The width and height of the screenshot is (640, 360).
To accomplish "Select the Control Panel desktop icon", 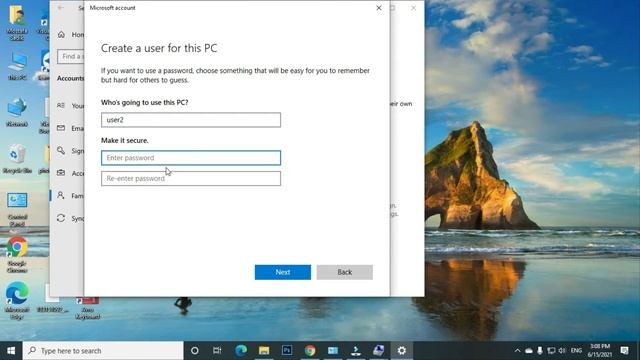I will (17, 209).
